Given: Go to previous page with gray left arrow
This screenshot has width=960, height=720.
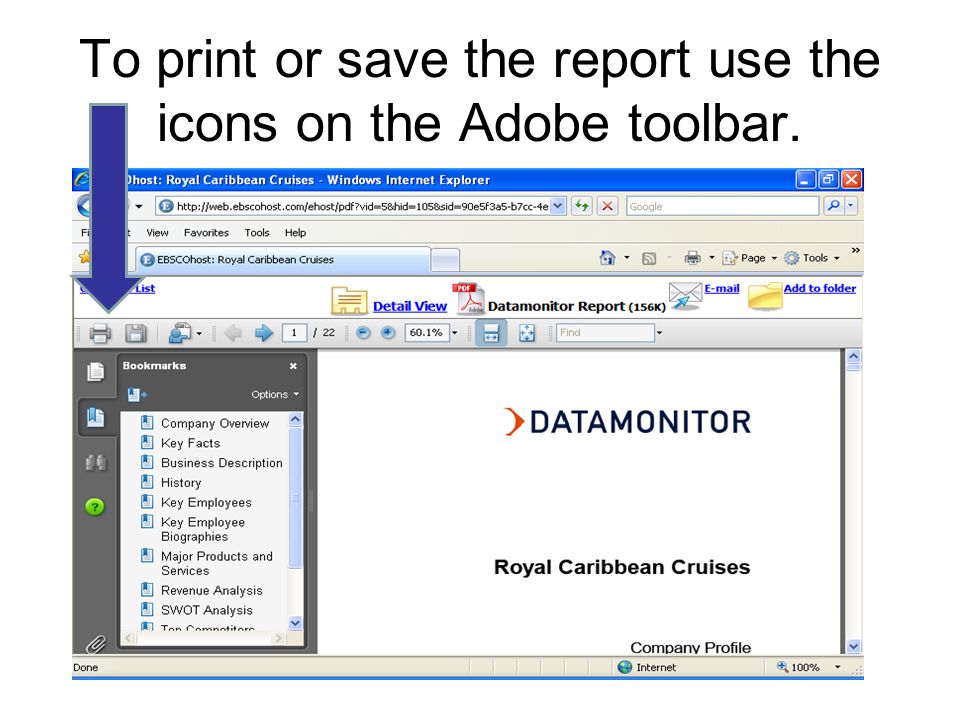Looking at the screenshot, I should click(x=233, y=333).
